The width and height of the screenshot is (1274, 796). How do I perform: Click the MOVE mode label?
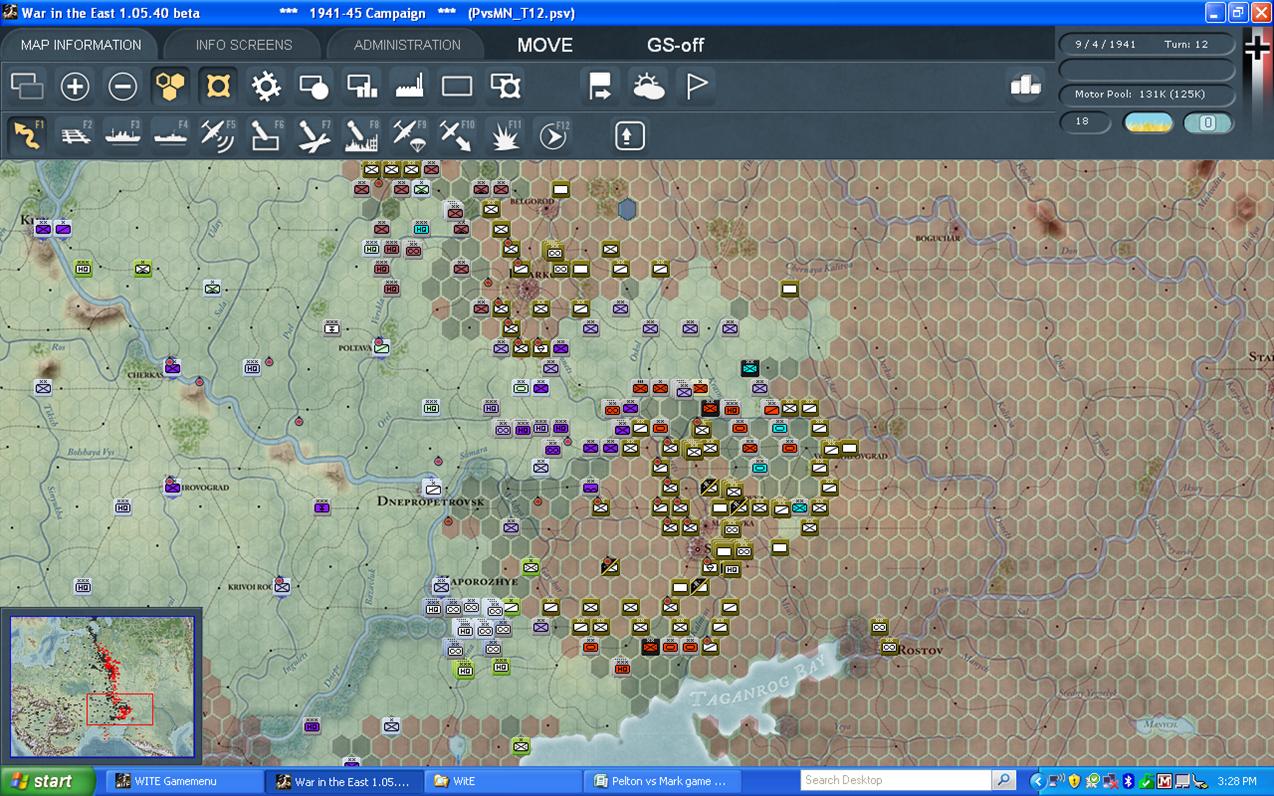[545, 45]
